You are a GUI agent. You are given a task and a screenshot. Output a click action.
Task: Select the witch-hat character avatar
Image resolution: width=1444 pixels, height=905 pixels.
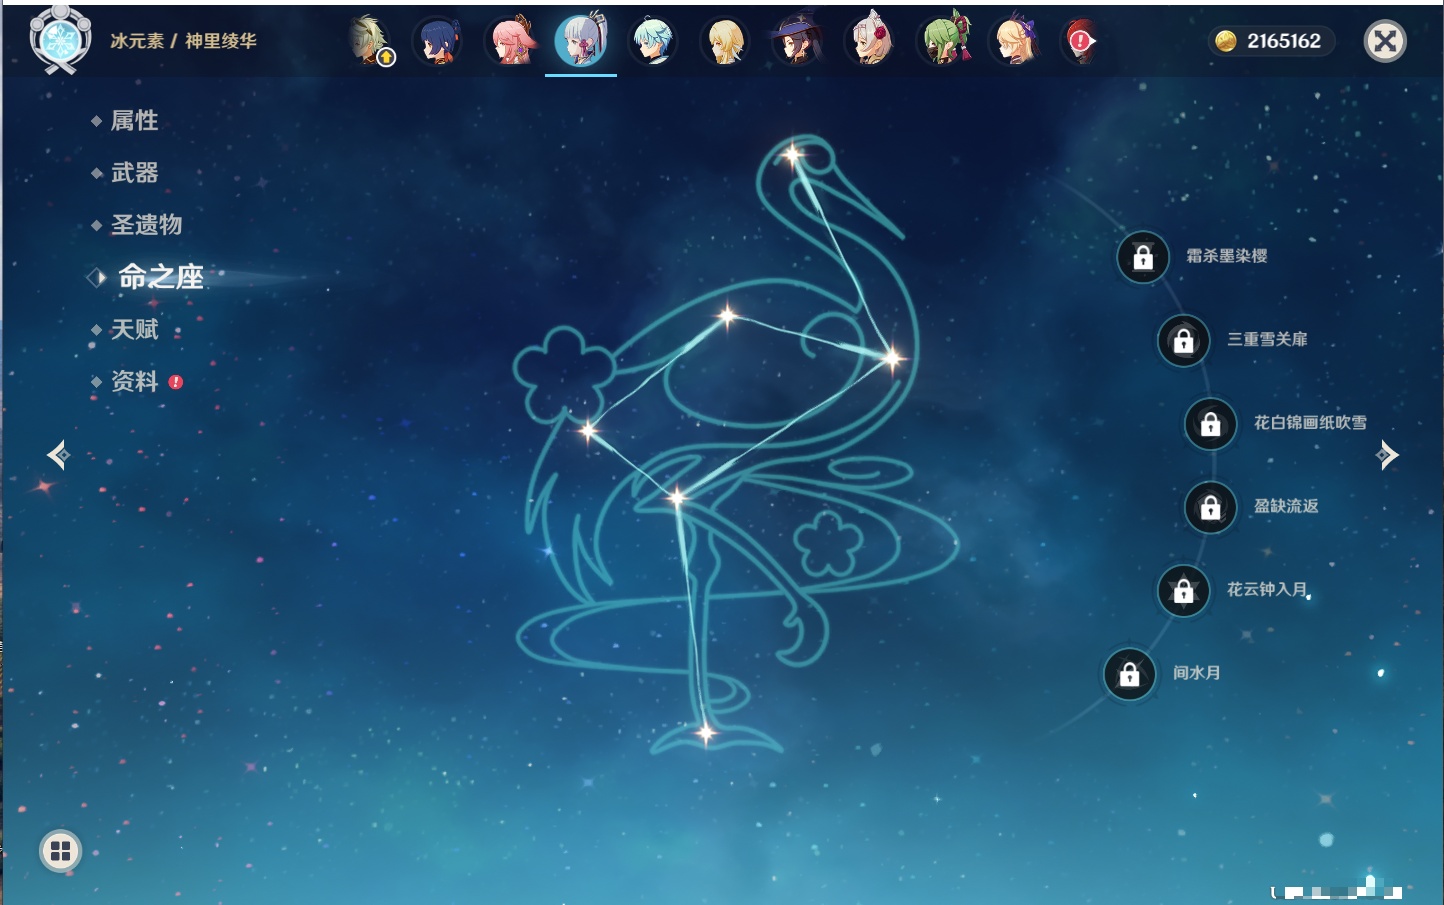pos(797,42)
